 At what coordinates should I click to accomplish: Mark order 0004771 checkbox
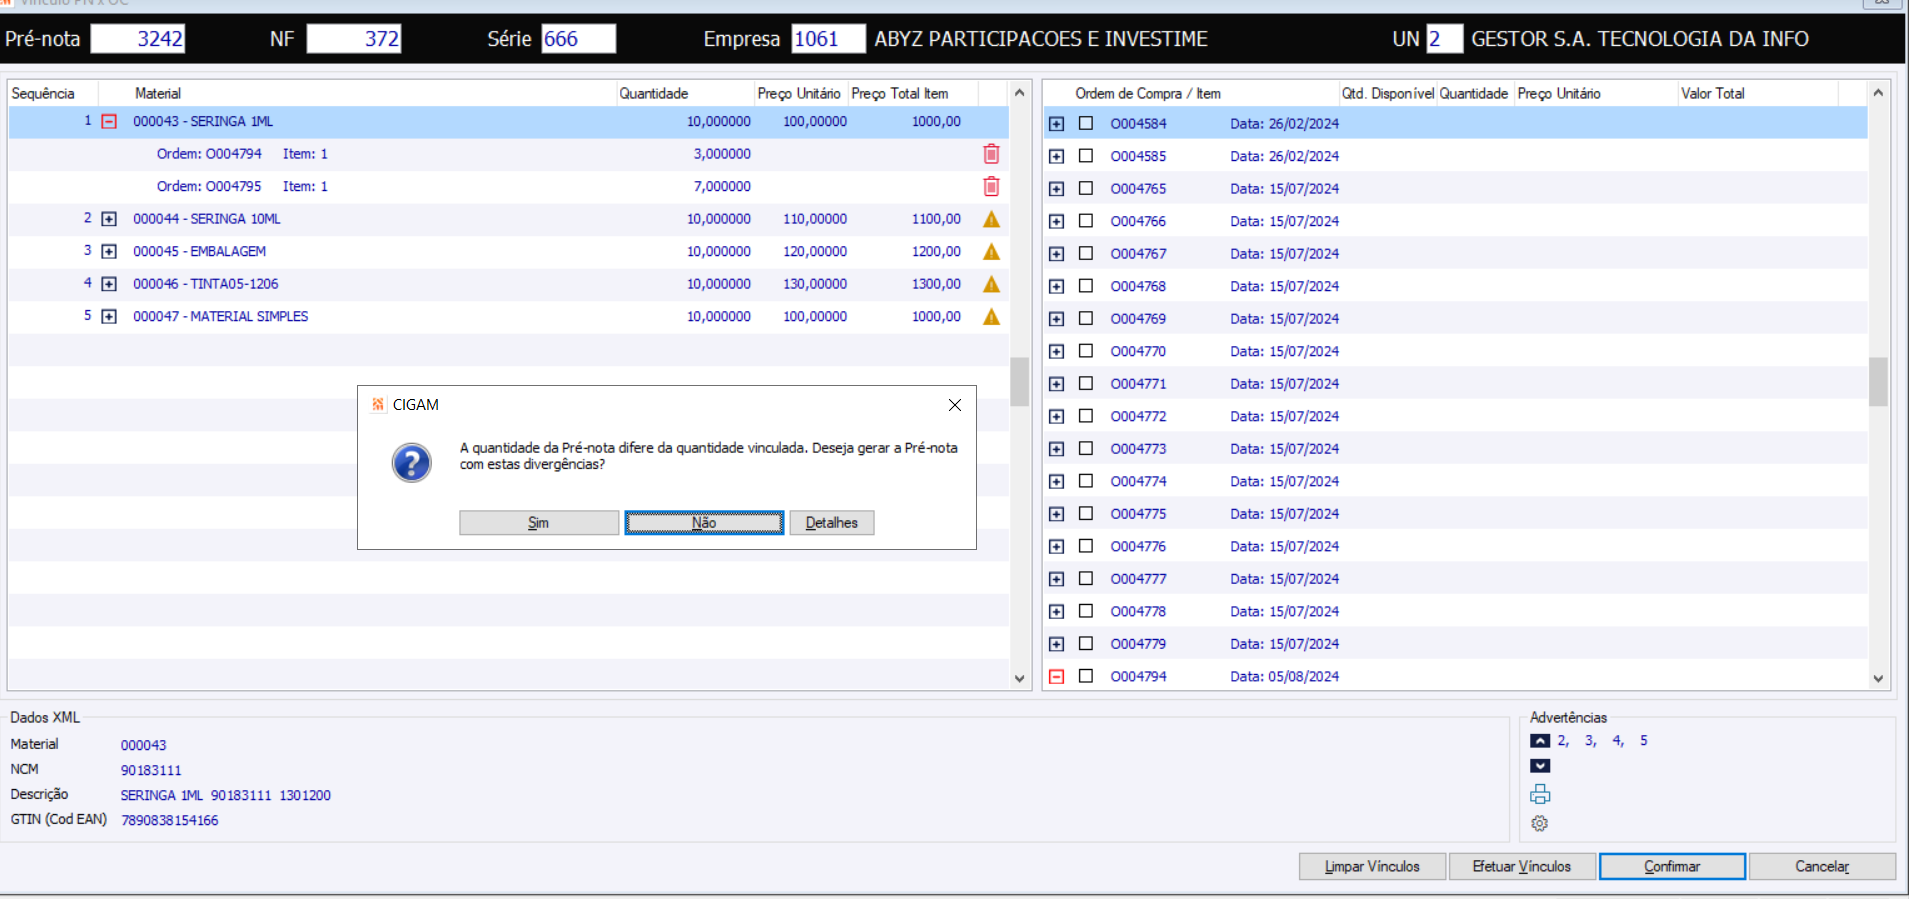[1086, 384]
